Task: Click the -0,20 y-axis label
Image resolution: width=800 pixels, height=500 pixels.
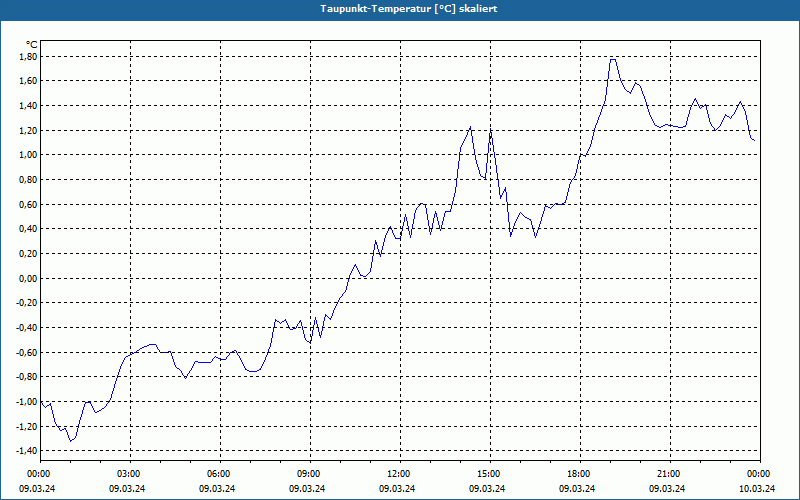Action: 27,303
